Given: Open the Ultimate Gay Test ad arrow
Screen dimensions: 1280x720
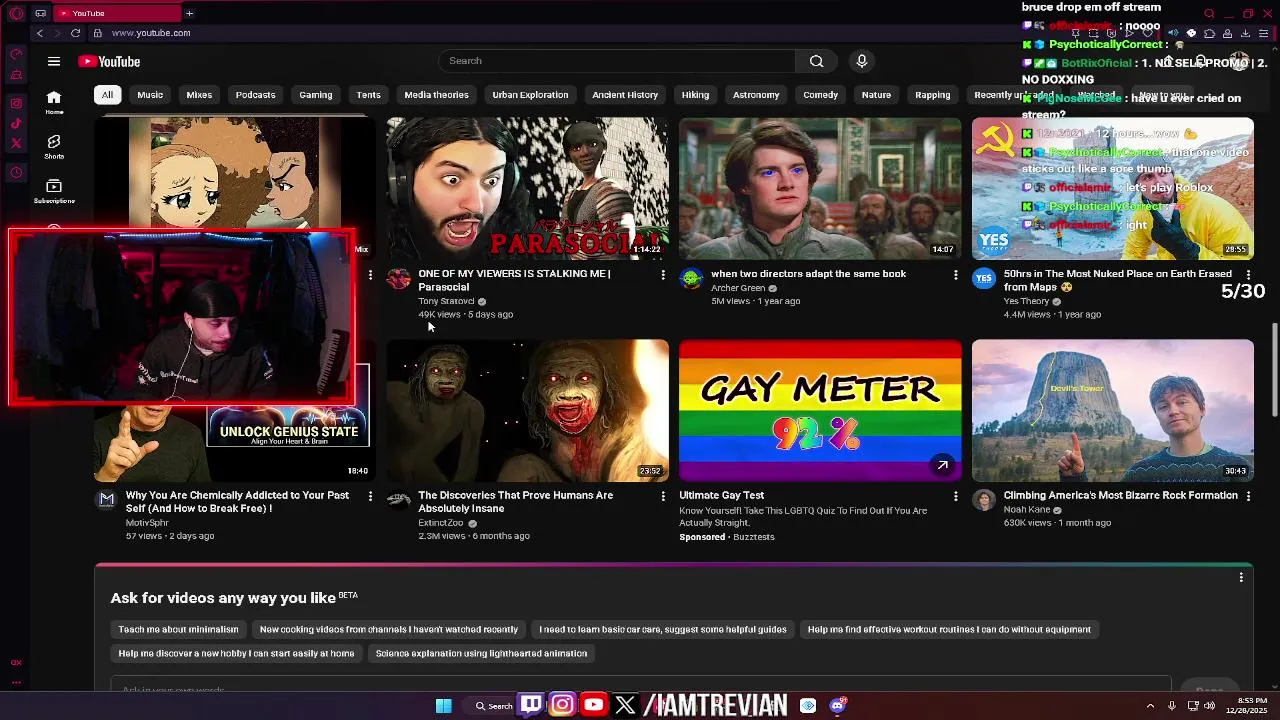Looking at the screenshot, I should [x=942, y=465].
